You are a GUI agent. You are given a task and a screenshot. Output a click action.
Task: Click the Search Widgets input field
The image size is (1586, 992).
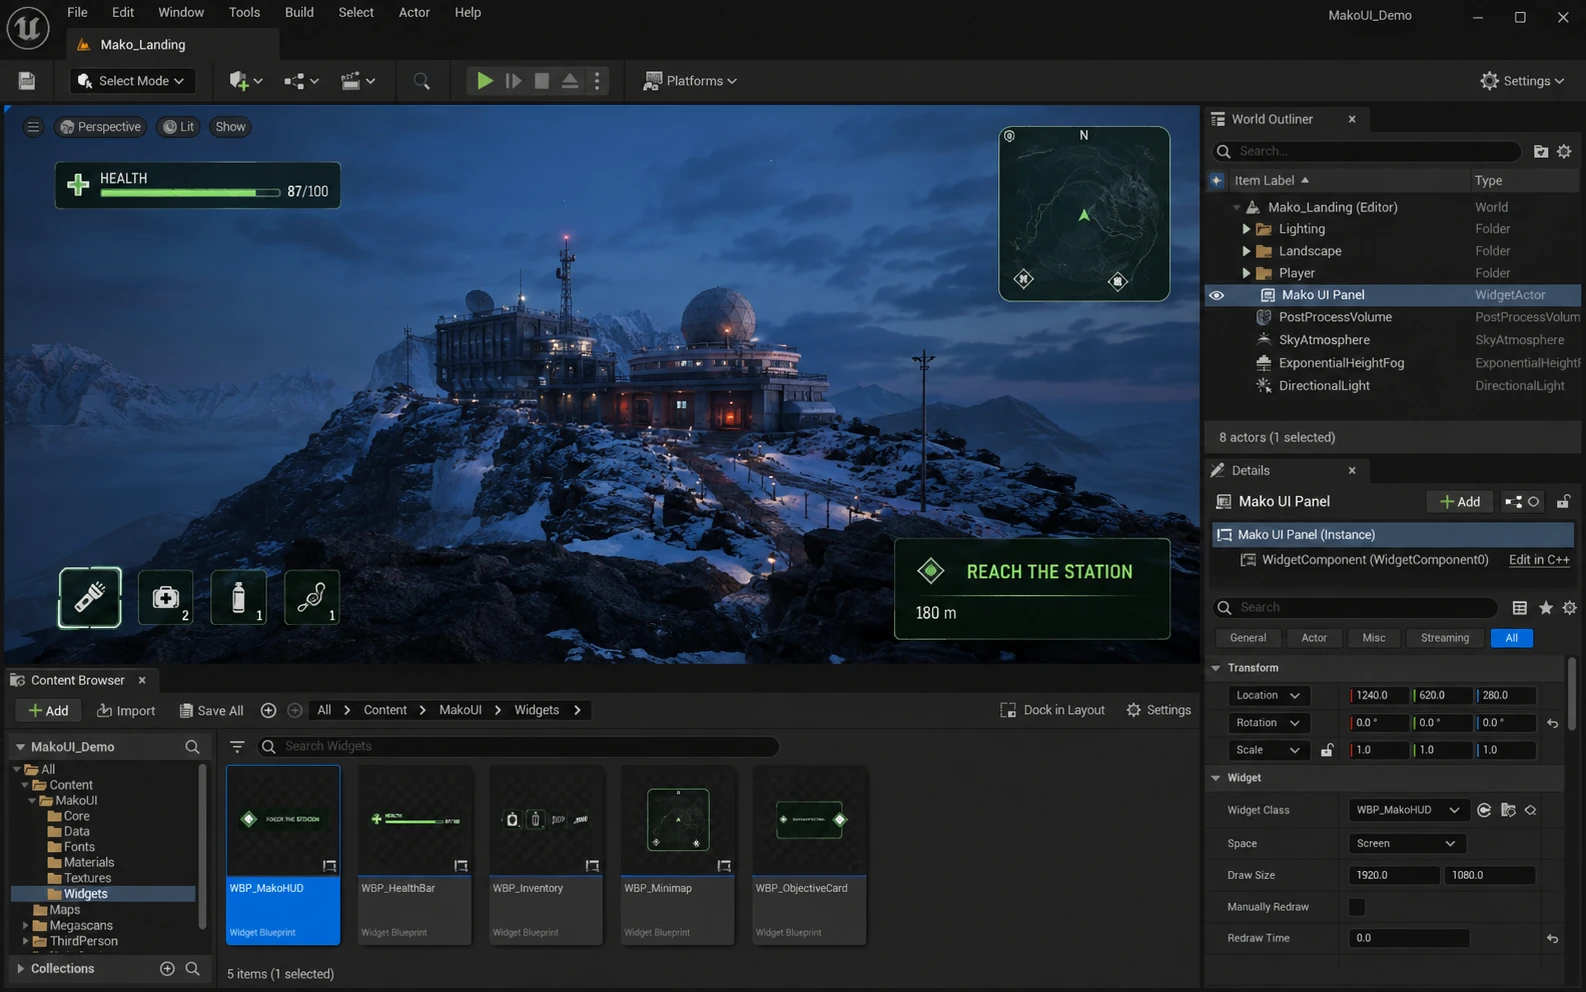518,747
